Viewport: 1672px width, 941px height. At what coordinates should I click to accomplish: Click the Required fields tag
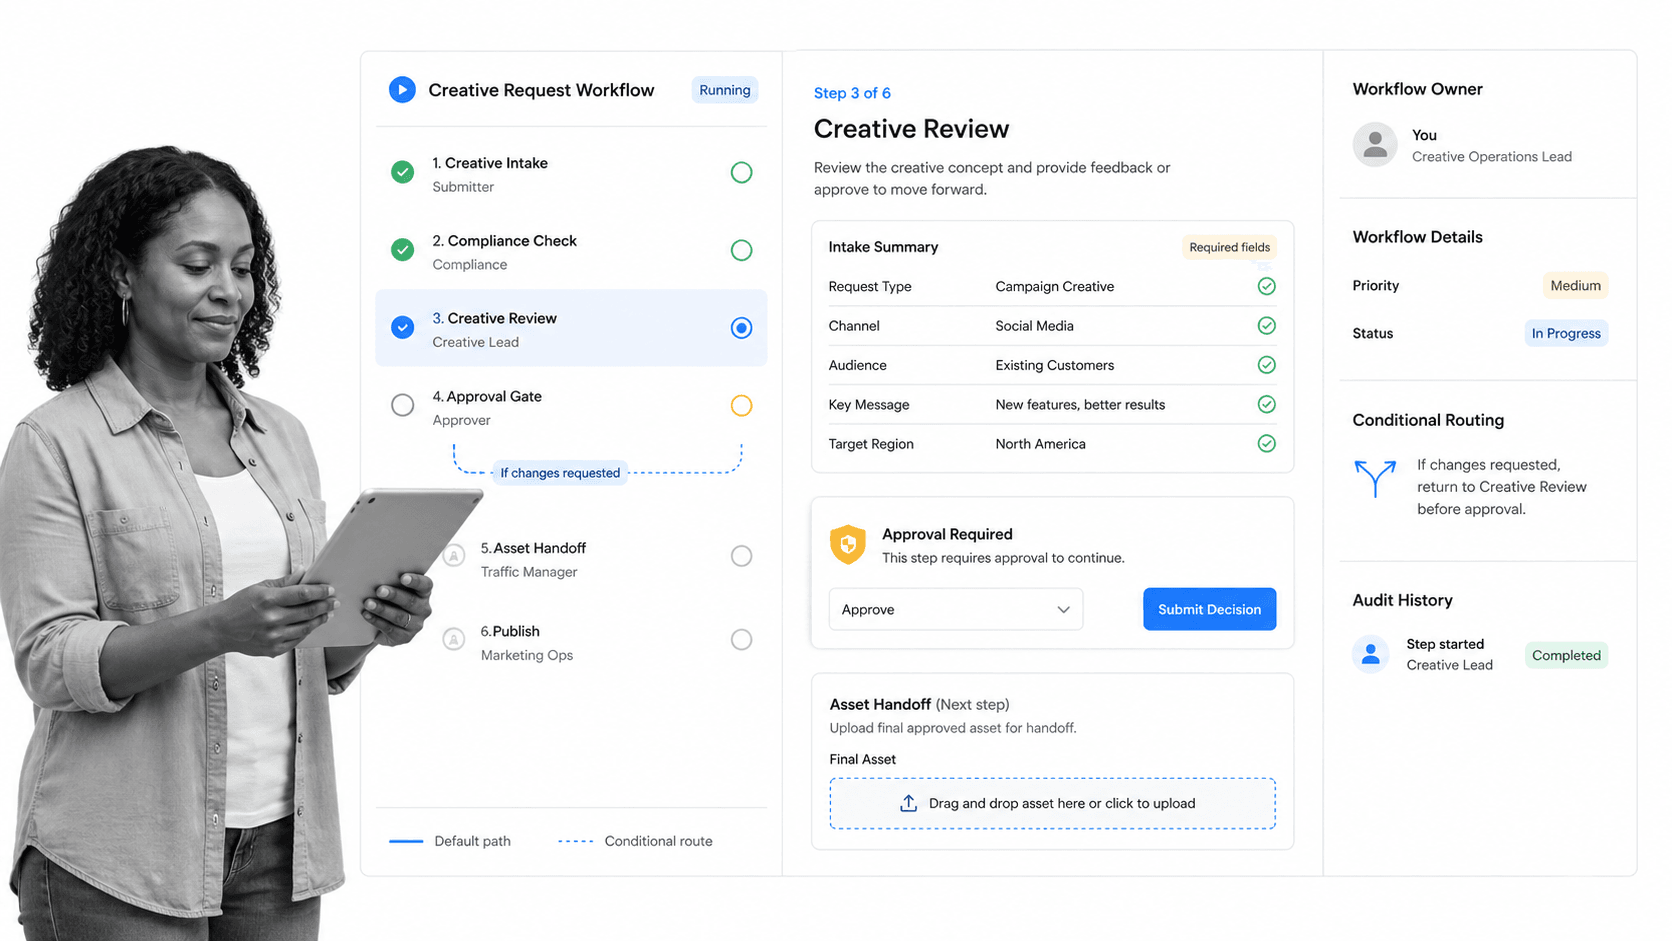[x=1229, y=247]
